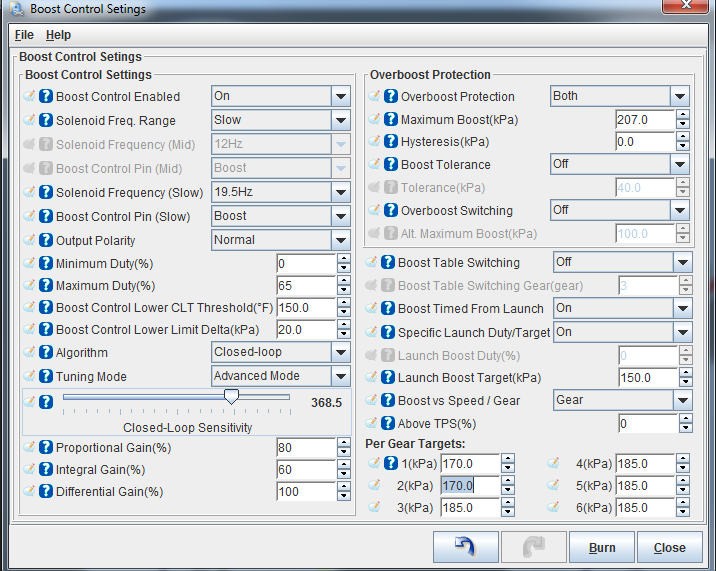
Task: Click help icon for Output Polarity
Action: click(46, 240)
